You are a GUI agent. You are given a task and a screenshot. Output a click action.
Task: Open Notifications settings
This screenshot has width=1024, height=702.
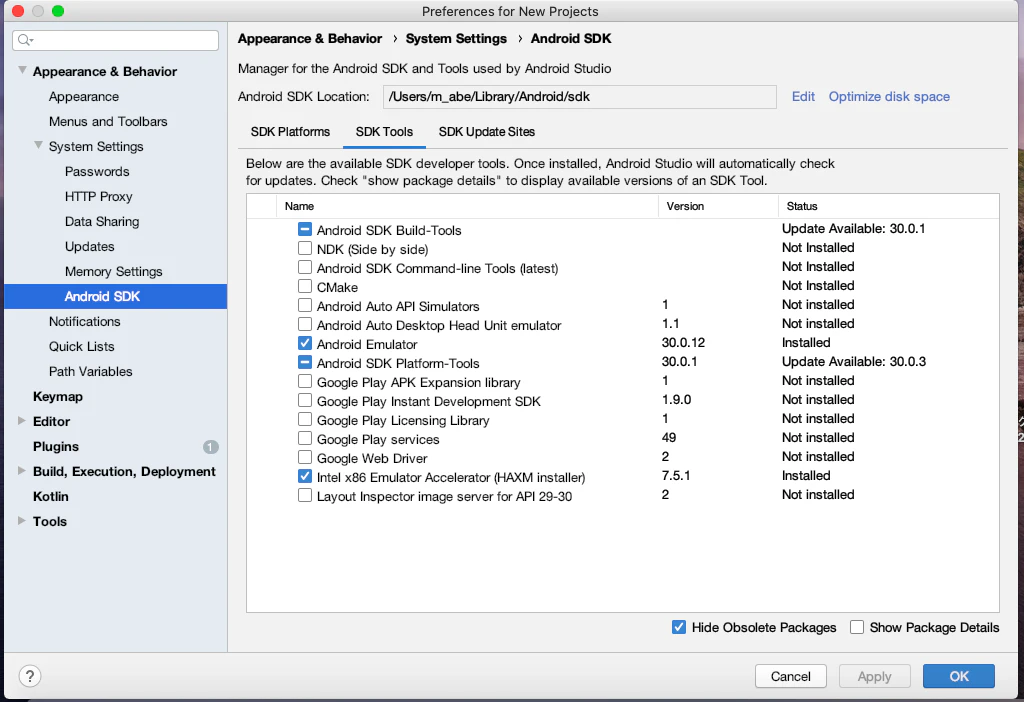point(85,321)
